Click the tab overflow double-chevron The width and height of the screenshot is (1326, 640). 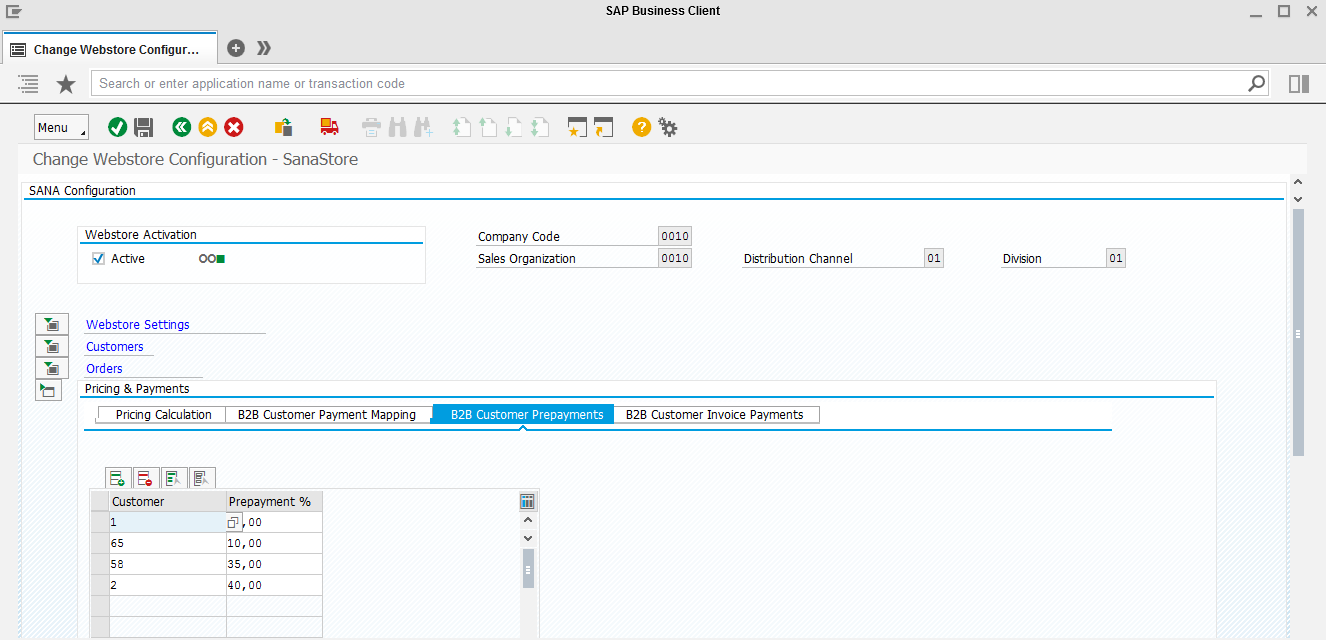(x=264, y=48)
